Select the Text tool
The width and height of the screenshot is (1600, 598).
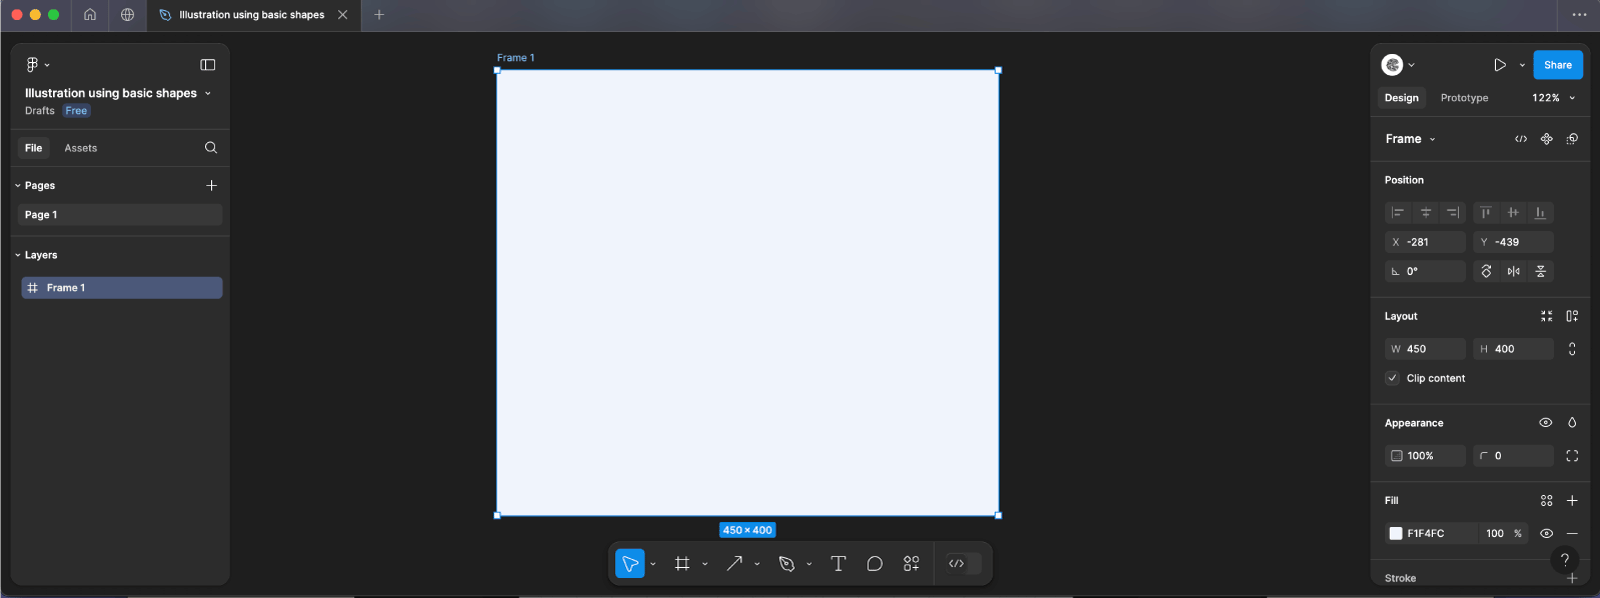(838, 564)
